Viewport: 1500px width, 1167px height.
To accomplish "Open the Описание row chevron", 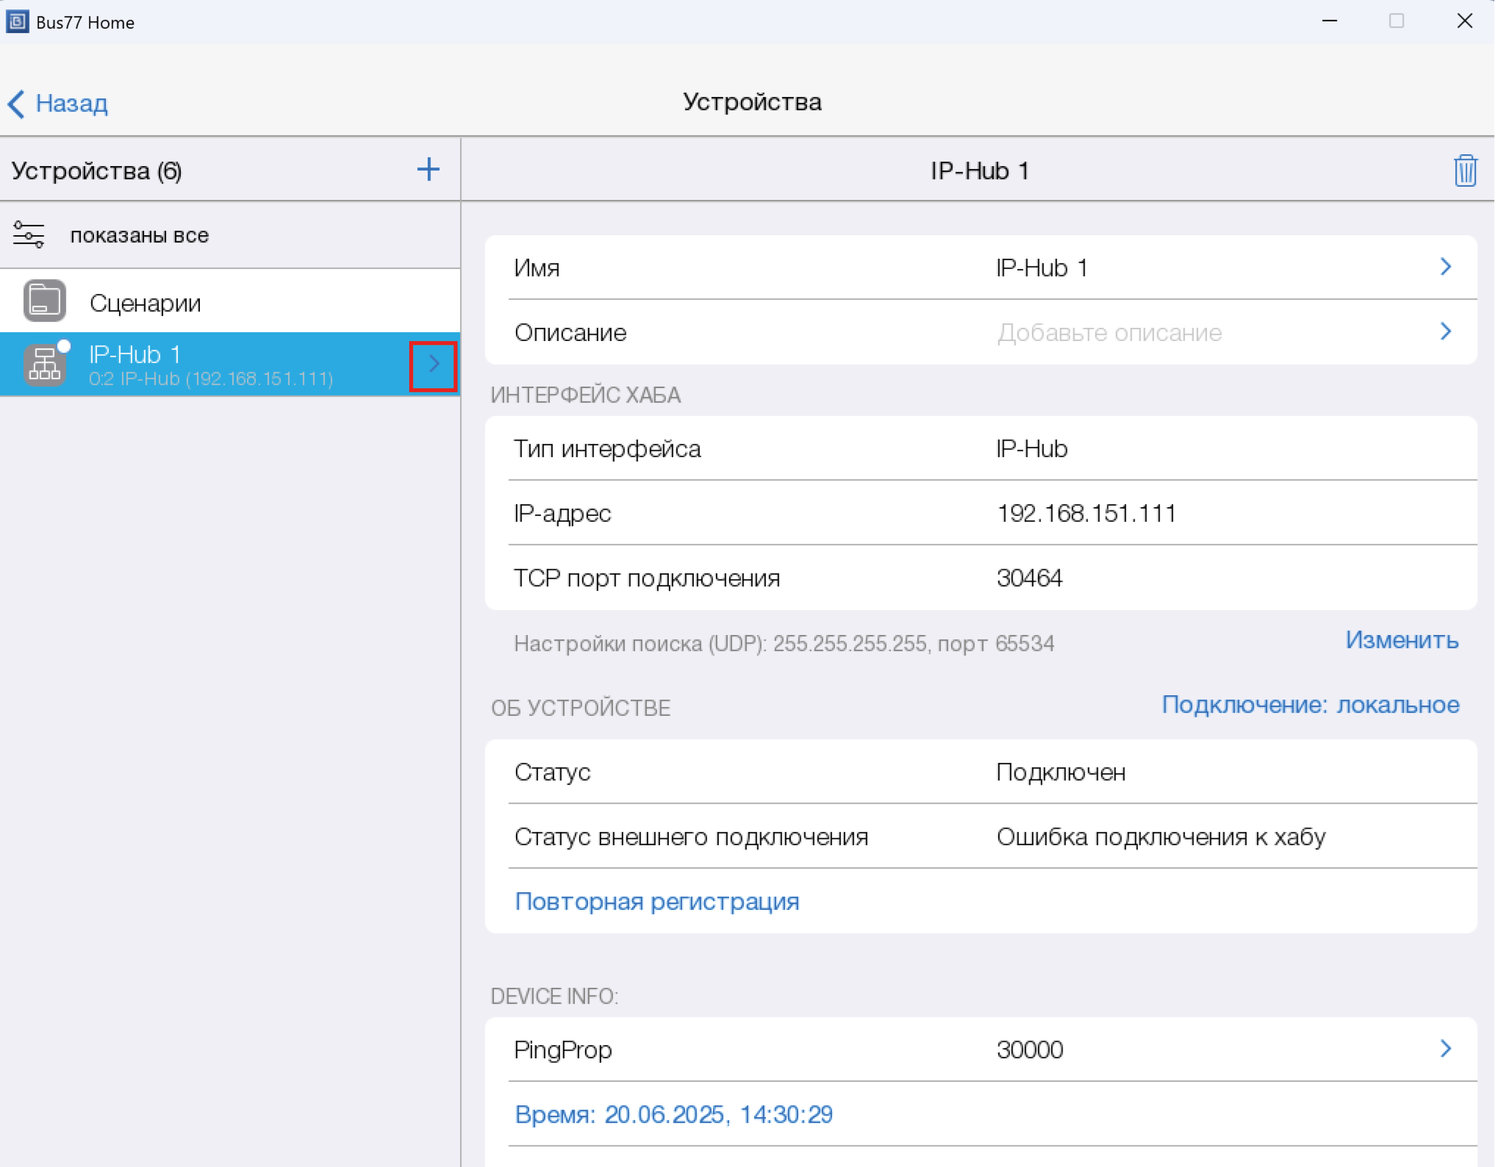I will [x=1445, y=332].
